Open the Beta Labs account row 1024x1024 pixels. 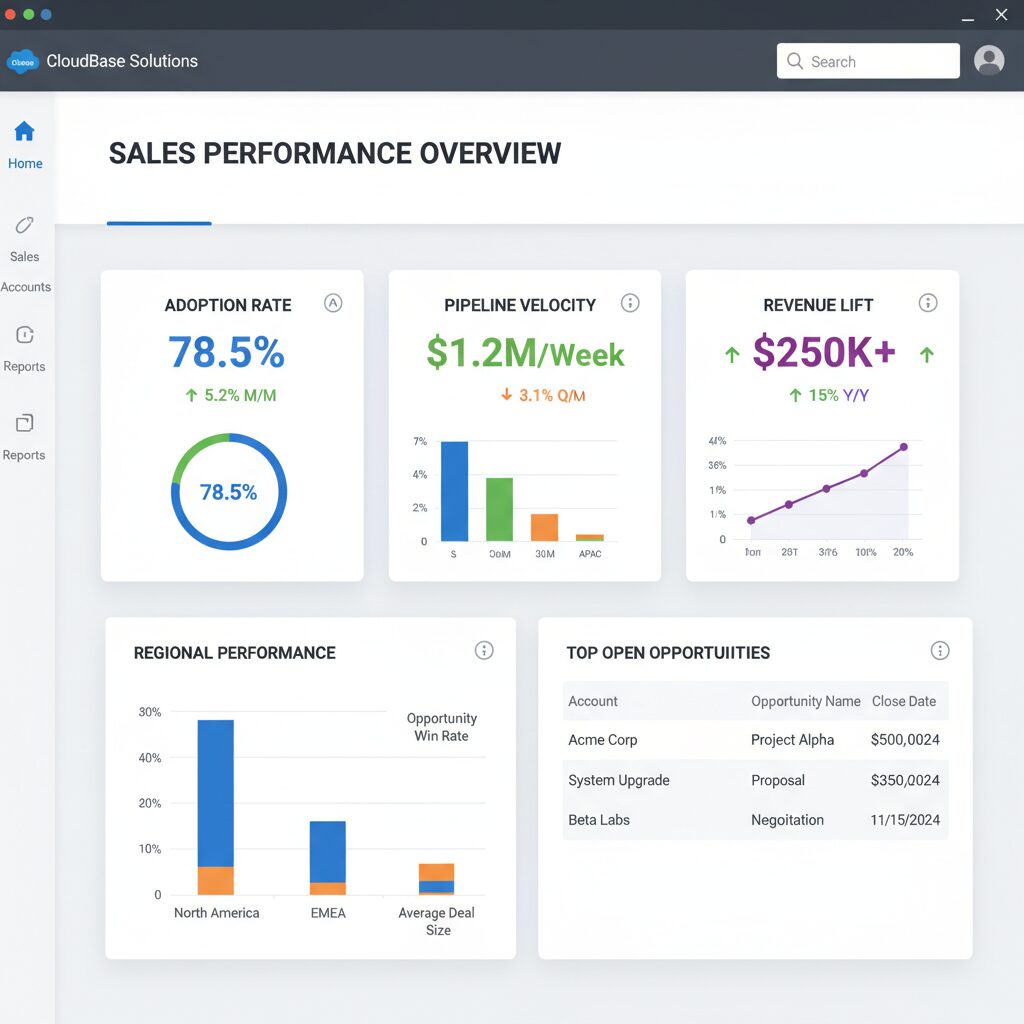(x=755, y=820)
